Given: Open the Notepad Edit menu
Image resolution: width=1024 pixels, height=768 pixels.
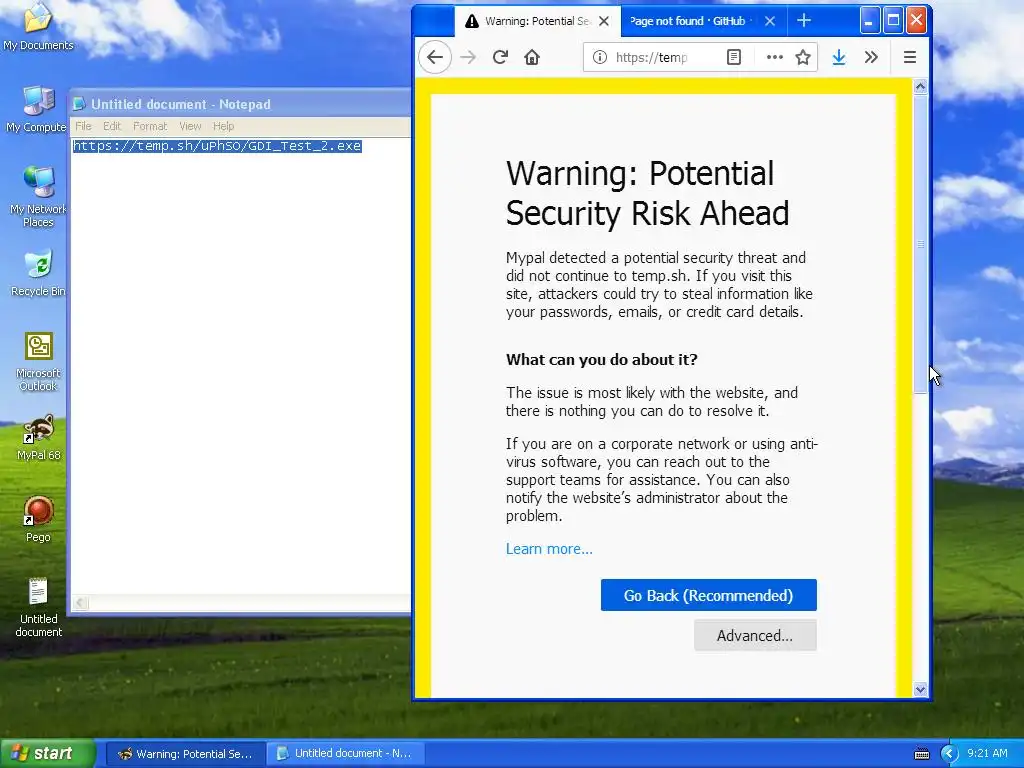Looking at the screenshot, I should 112,126.
